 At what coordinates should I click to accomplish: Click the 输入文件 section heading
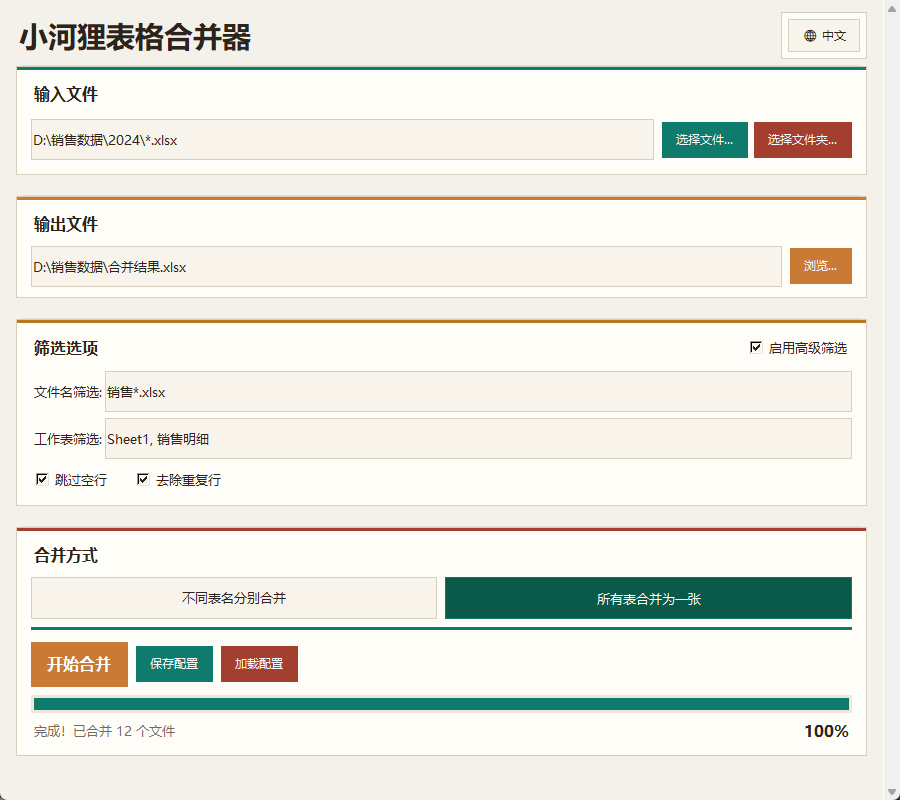[66, 94]
